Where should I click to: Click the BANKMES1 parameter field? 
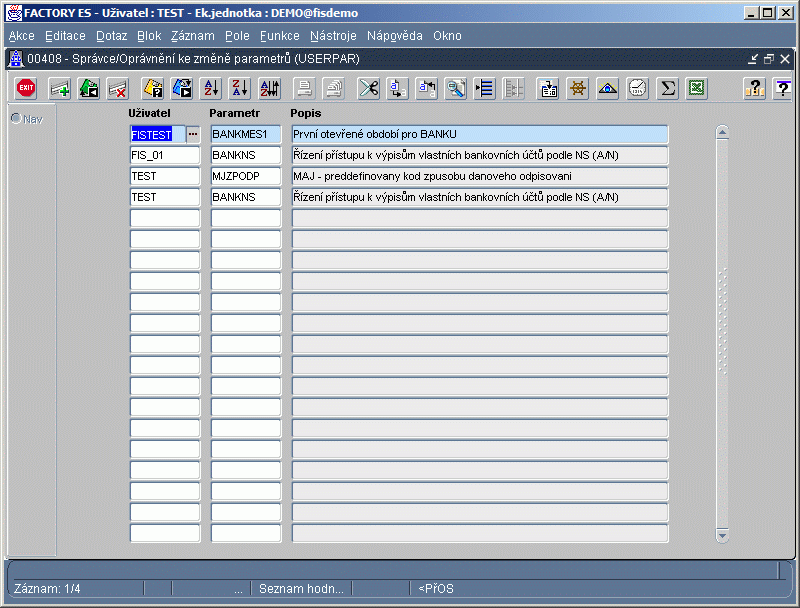tap(246, 134)
